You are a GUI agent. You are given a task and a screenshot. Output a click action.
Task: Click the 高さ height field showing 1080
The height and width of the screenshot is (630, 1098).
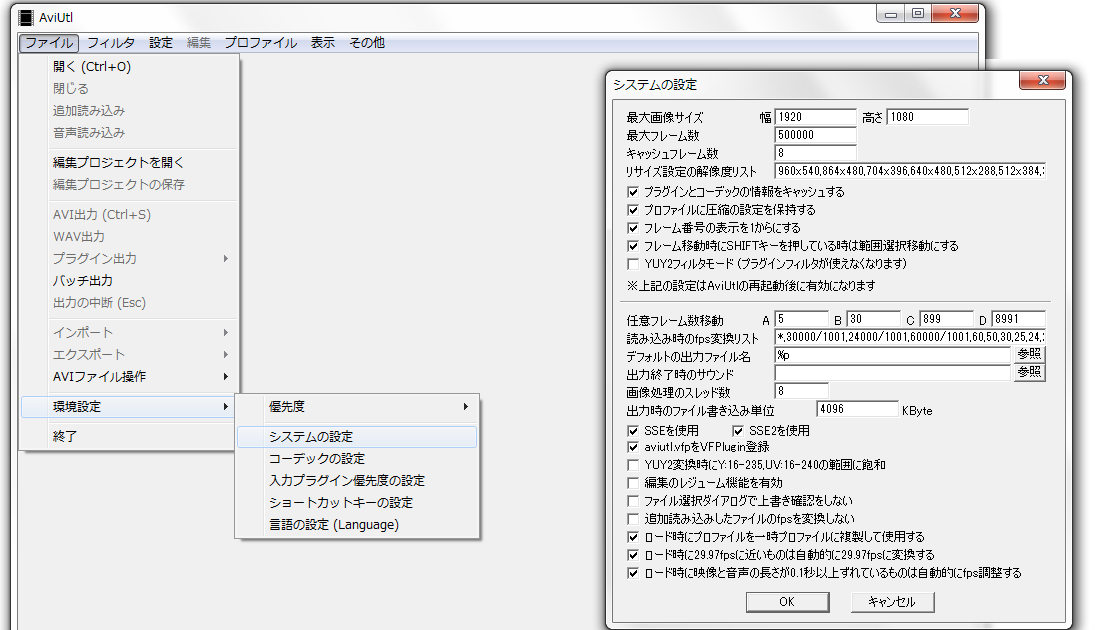(x=928, y=117)
